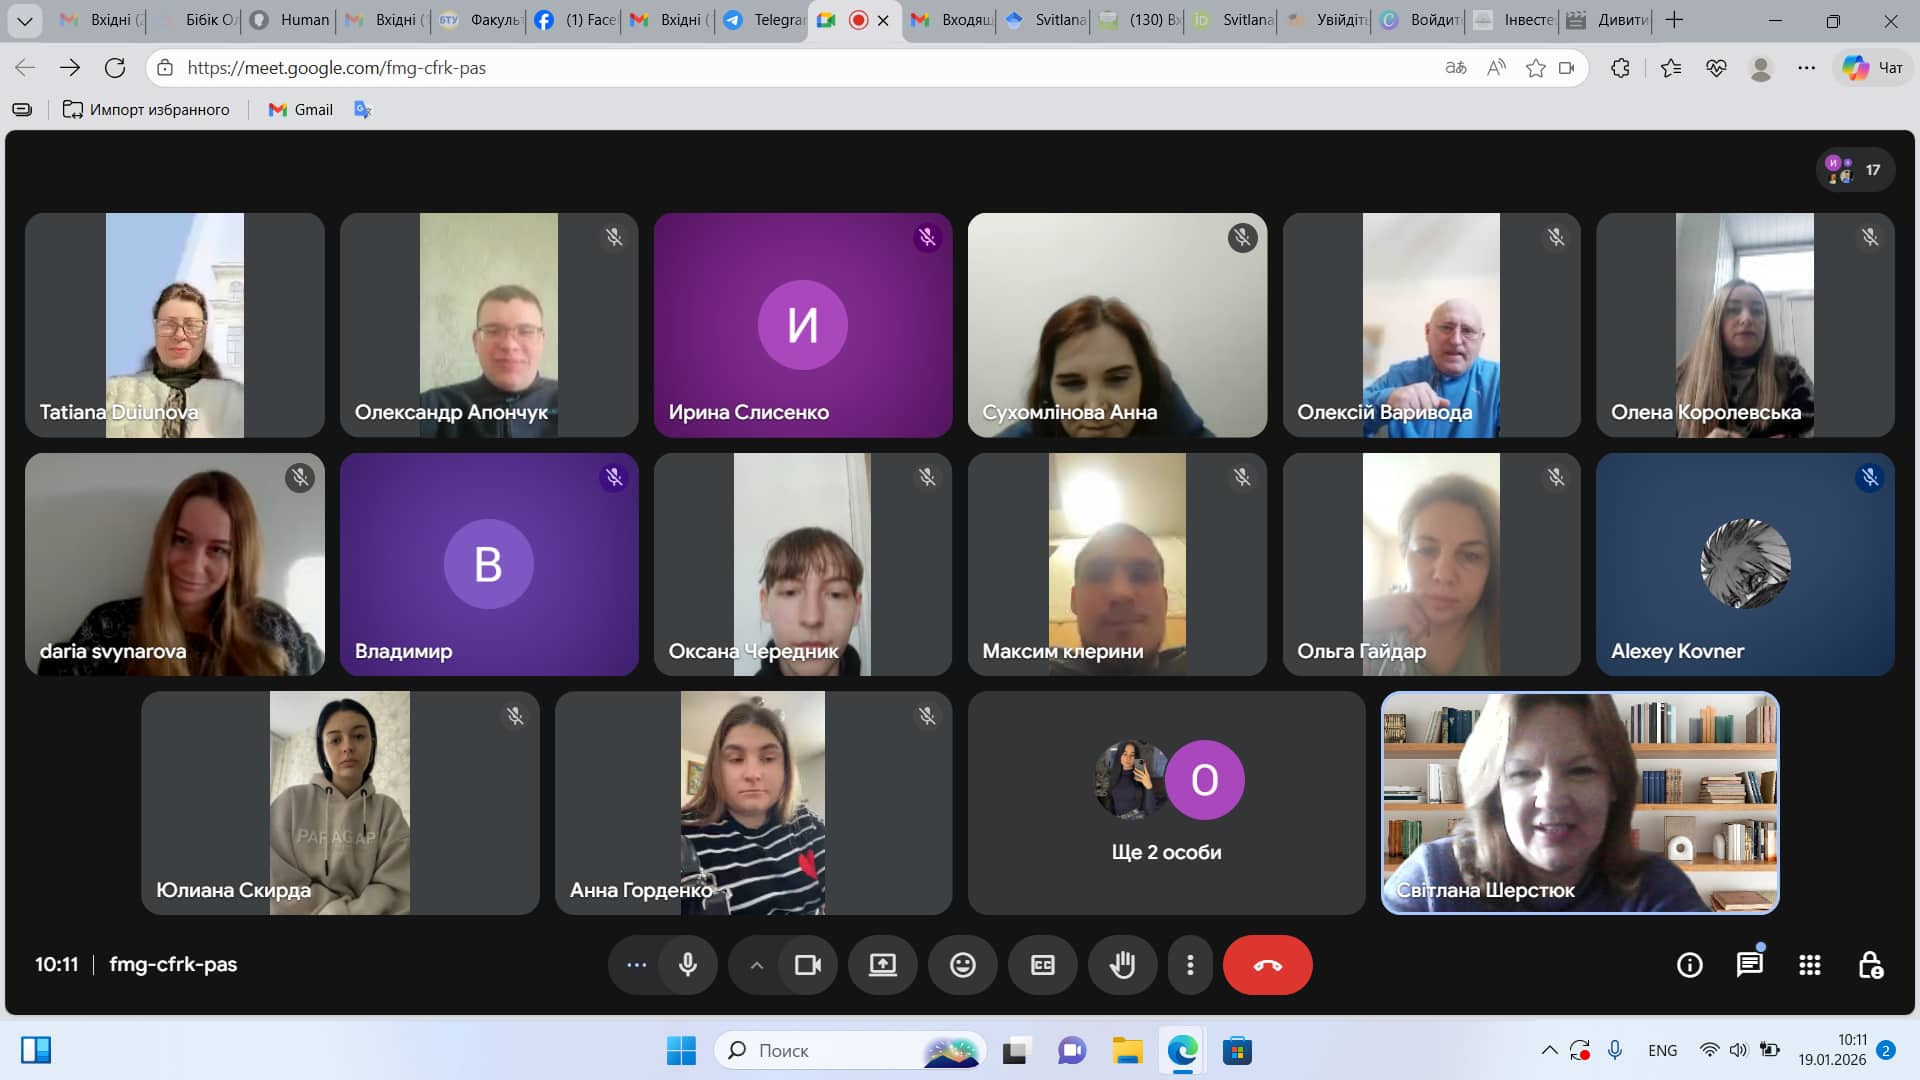
Task: Click the 'Ще 2 особи' tile
Action: click(1166, 803)
